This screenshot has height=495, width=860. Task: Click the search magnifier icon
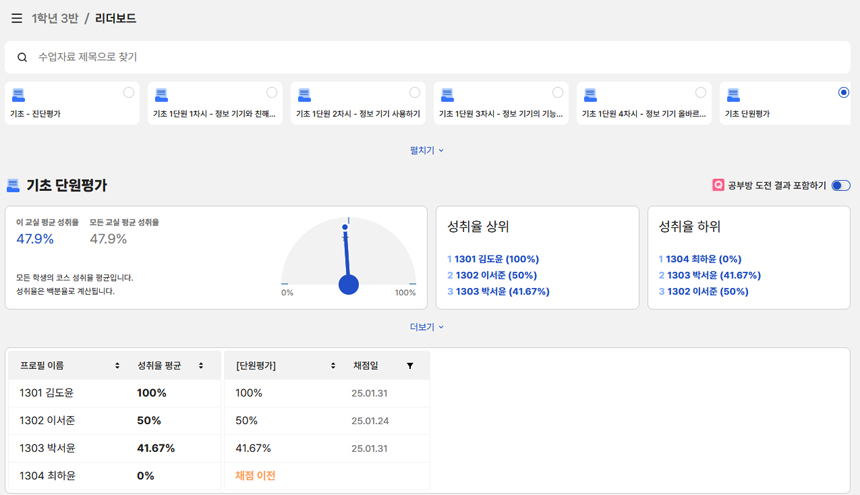coord(22,58)
